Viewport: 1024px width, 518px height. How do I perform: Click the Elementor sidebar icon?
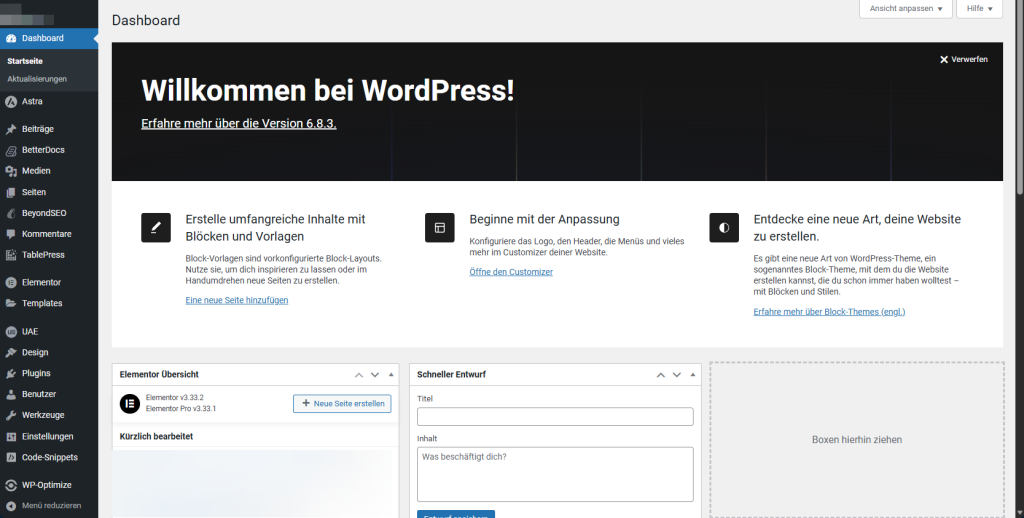click(x=11, y=283)
